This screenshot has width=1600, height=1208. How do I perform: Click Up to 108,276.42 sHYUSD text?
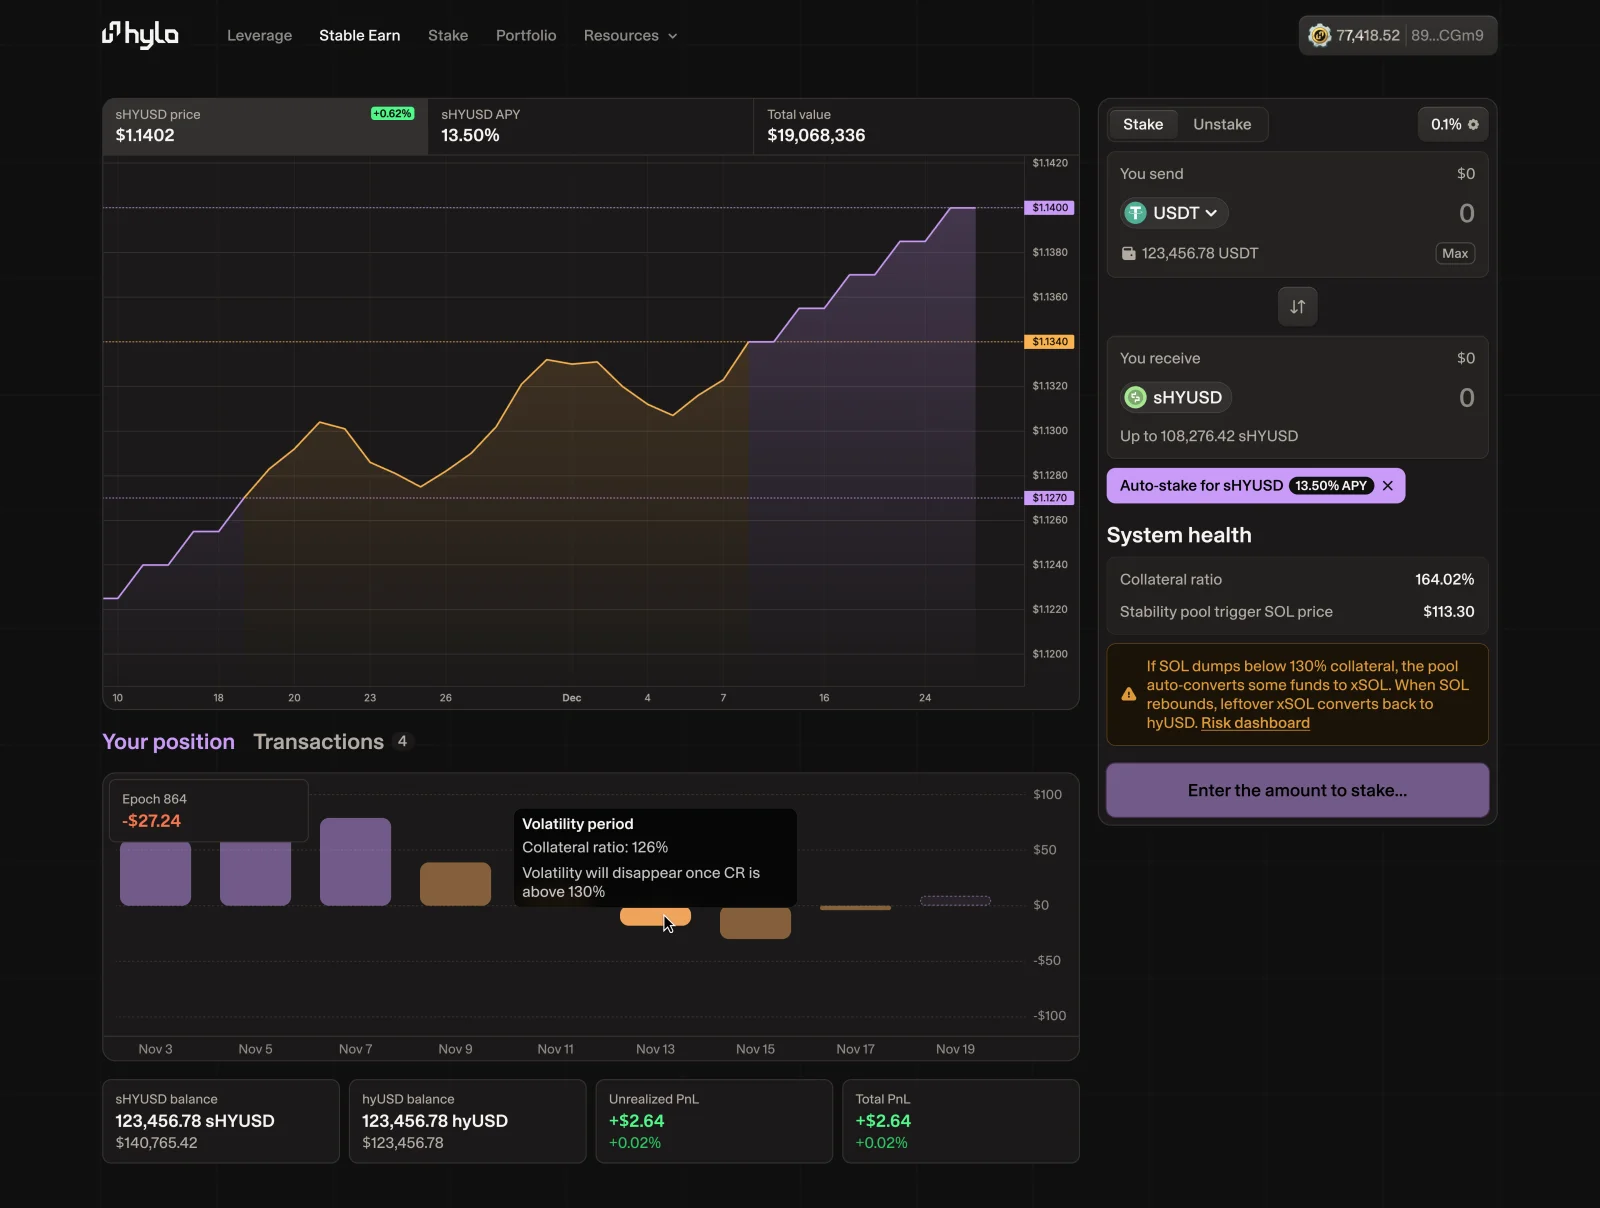(1209, 436)
